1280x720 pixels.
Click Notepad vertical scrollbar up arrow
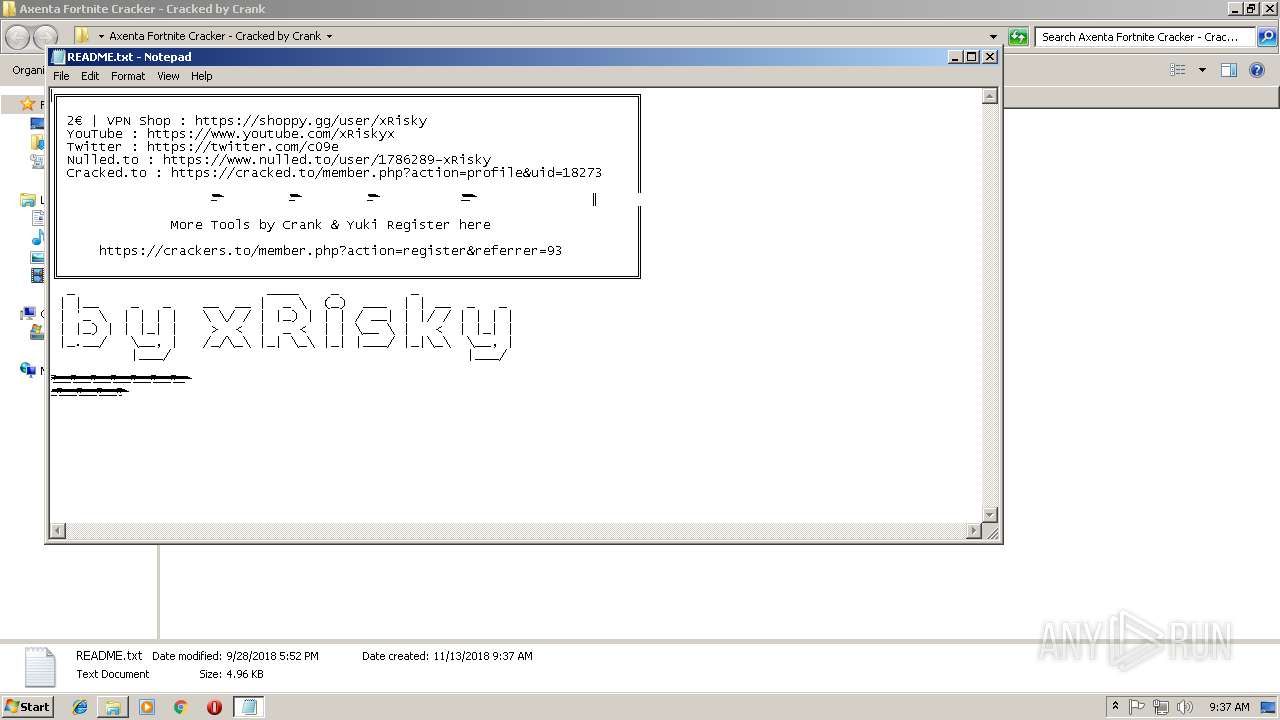(x=990, y=96)
